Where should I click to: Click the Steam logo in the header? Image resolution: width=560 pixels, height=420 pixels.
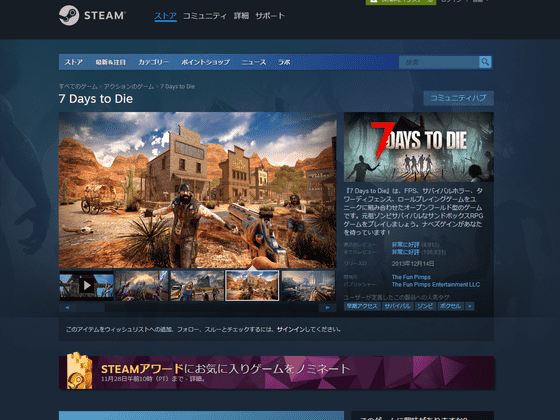tap(92, 15)
